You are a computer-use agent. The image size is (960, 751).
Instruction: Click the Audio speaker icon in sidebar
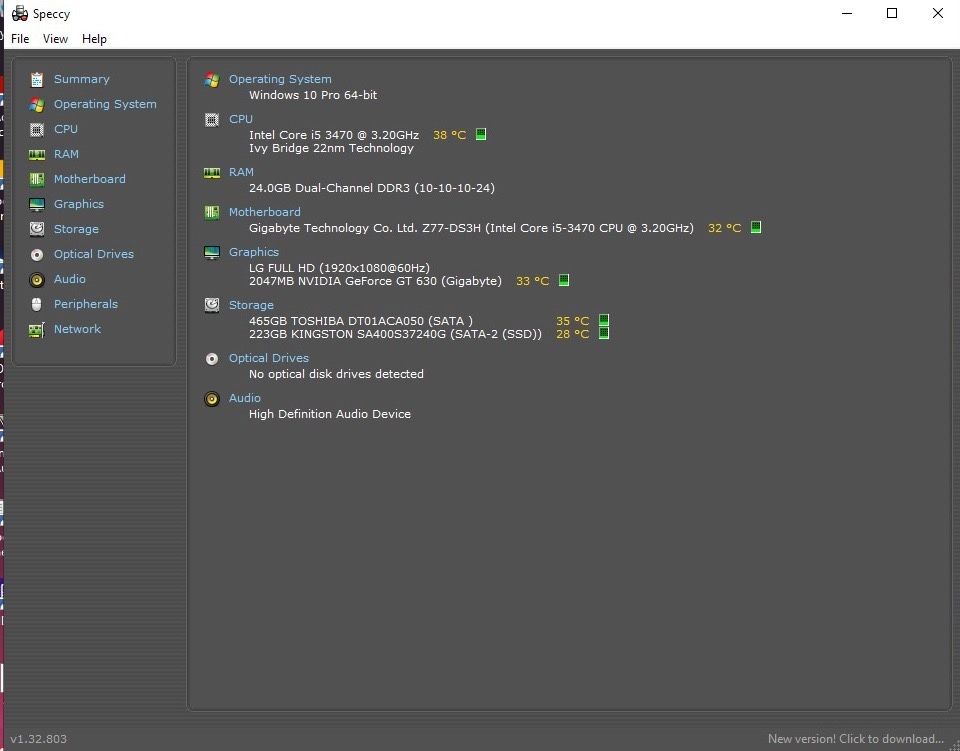(x=37, y=280)
